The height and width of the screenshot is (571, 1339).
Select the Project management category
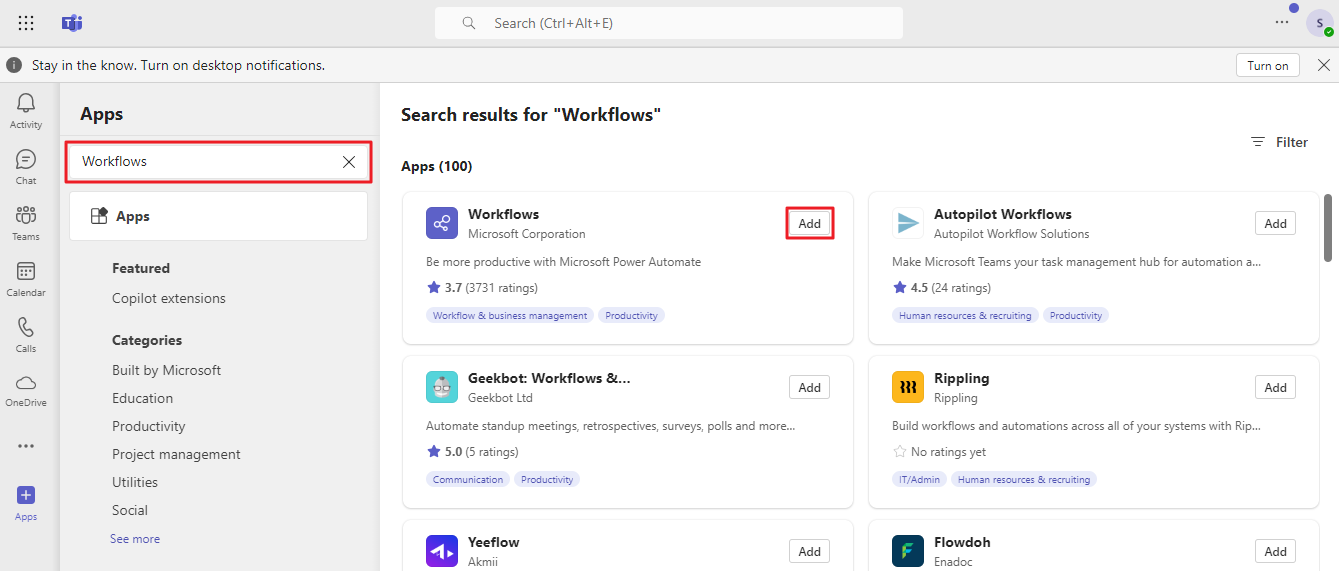coord(176,454)
